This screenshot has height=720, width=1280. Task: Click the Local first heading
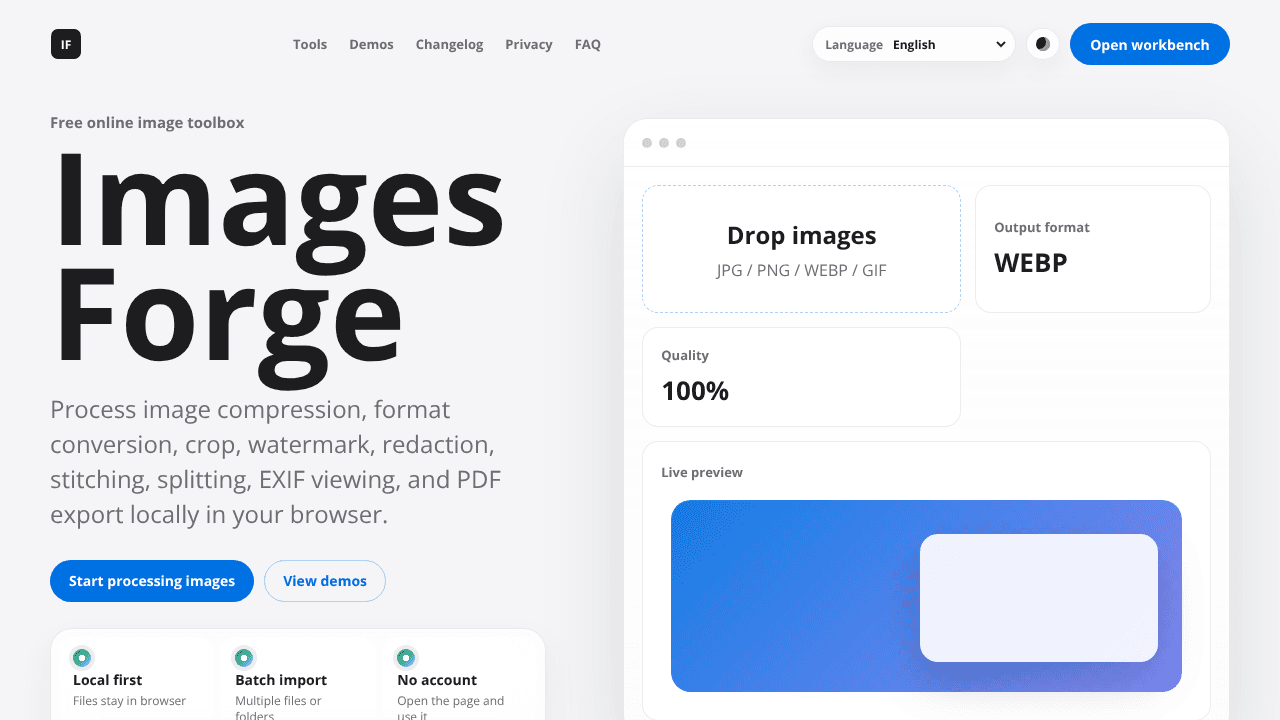click(x=108, y=680)
